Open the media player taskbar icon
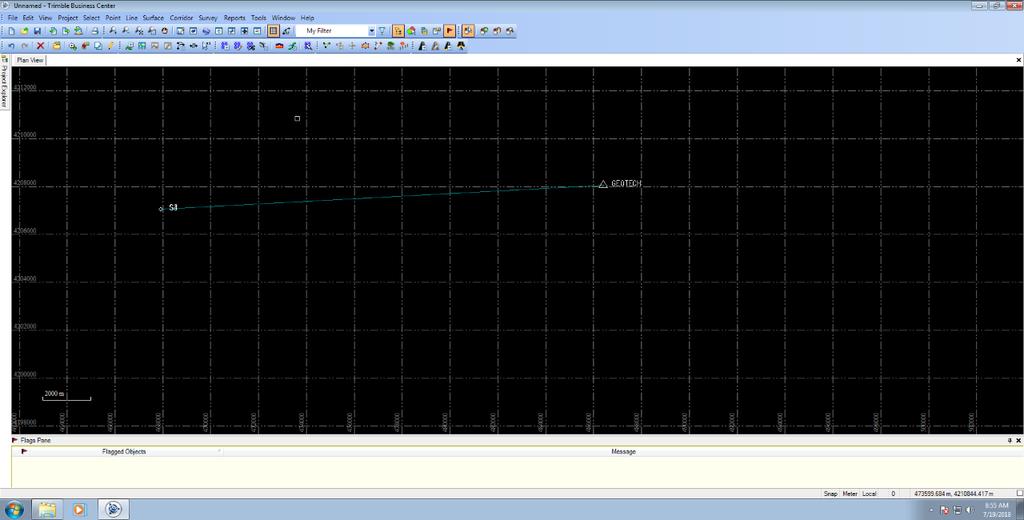The width and height of the screenshot is (1024, 520). pos(79,509)
